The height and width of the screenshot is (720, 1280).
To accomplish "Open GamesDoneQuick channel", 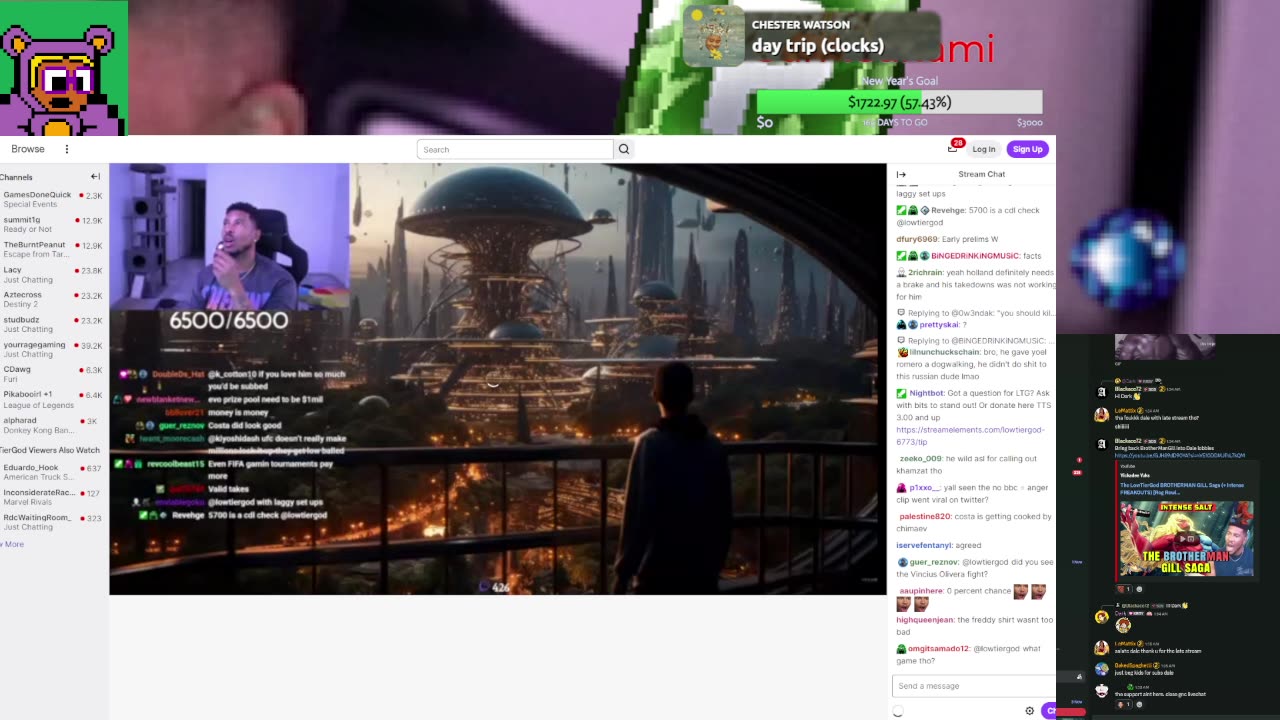I will tap(52, 199).
